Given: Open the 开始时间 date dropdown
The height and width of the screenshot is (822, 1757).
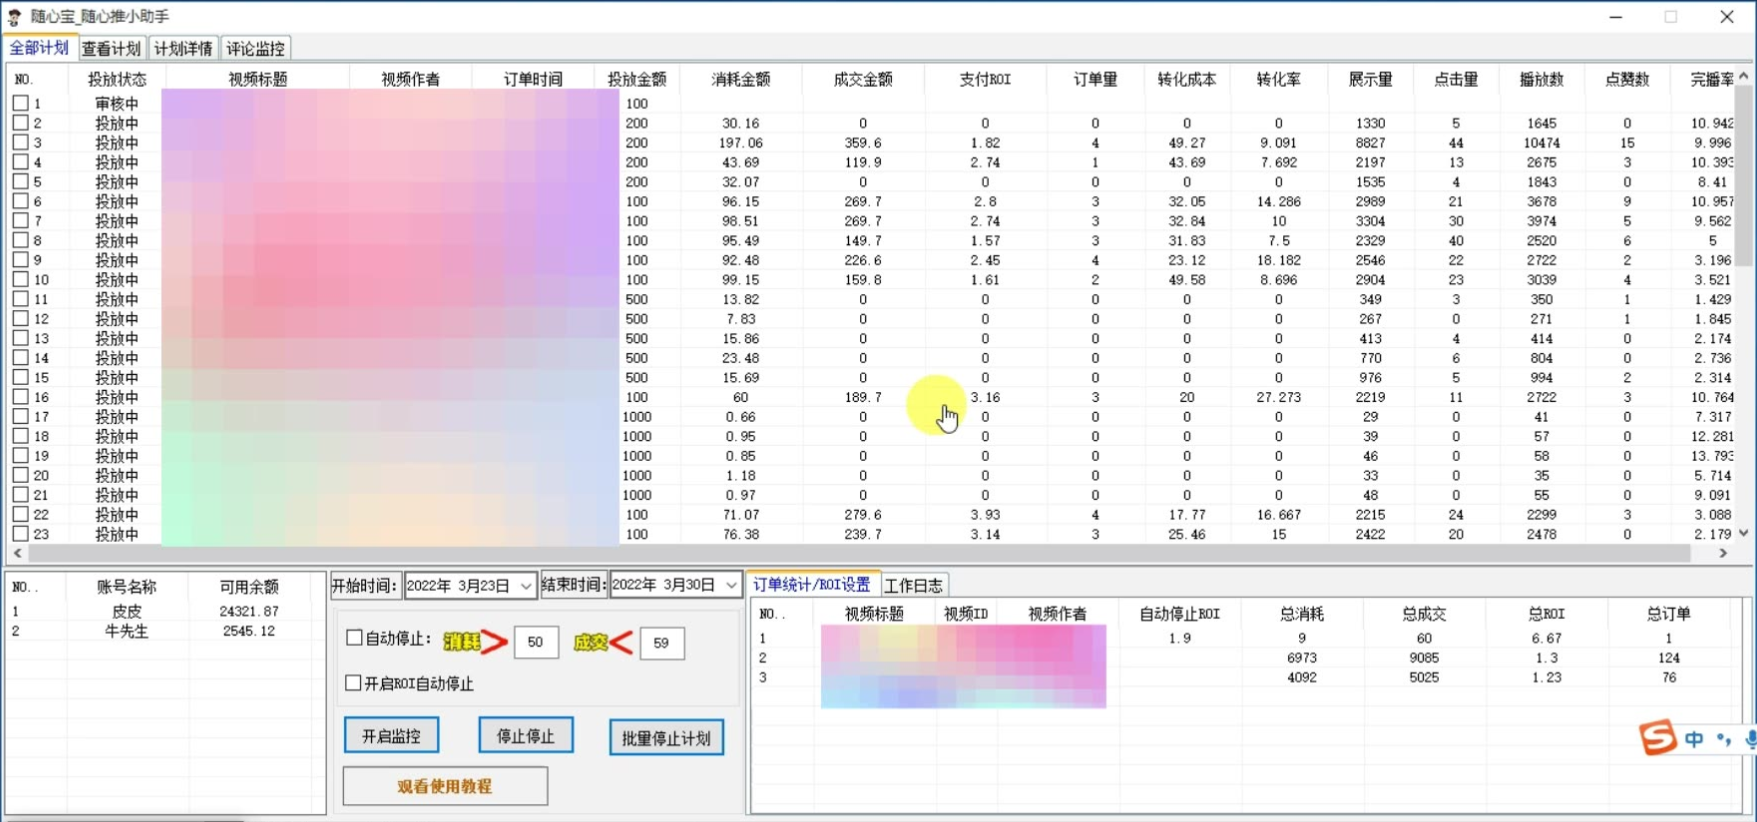Looking at the screenshot, I should click(526, 586).
